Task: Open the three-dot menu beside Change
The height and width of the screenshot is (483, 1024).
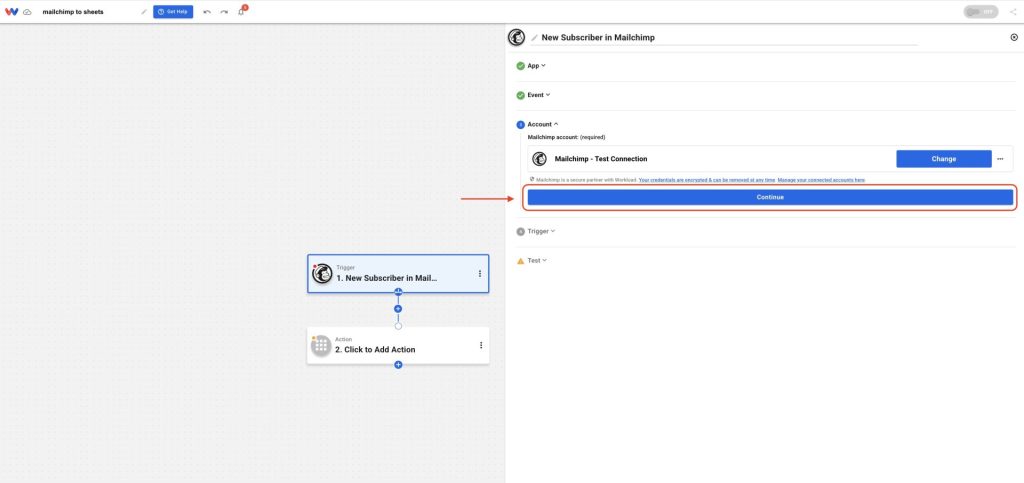Action: tap(1000, 159)
